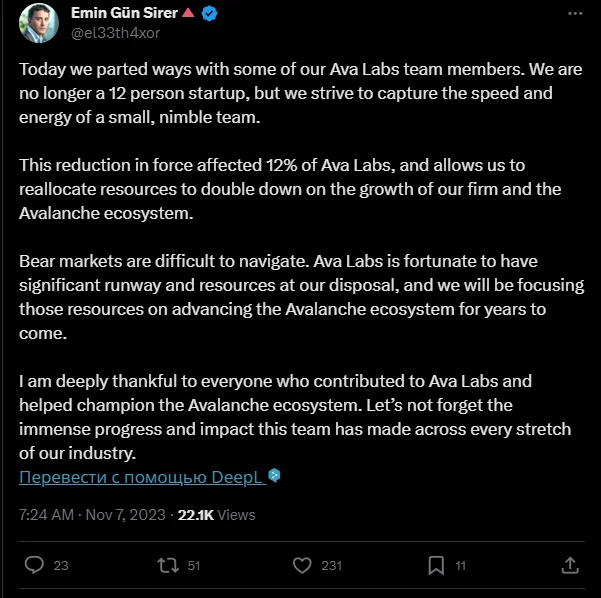This screenshot has width=601, height=598.
Task: Click the DeepL logo icon
Action: [274, 475]
